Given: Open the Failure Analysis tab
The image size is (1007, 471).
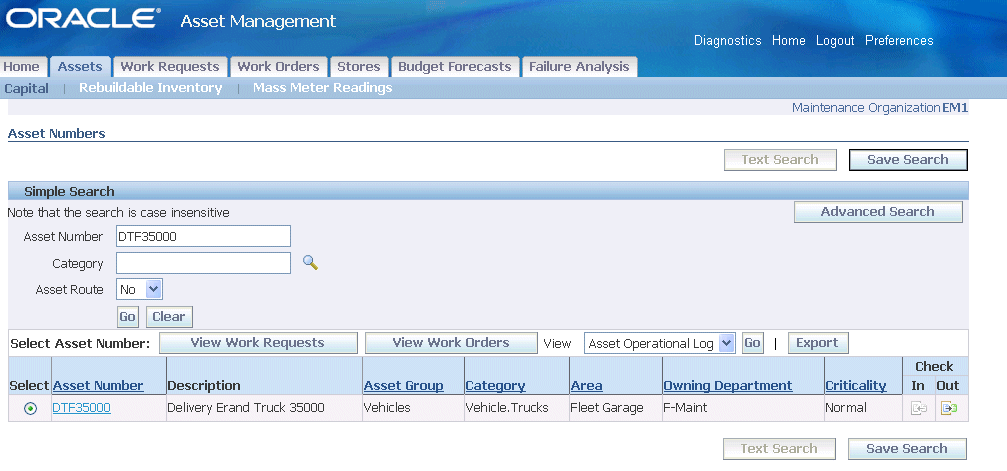Looking at the screenshot, I should pos(579,67).
